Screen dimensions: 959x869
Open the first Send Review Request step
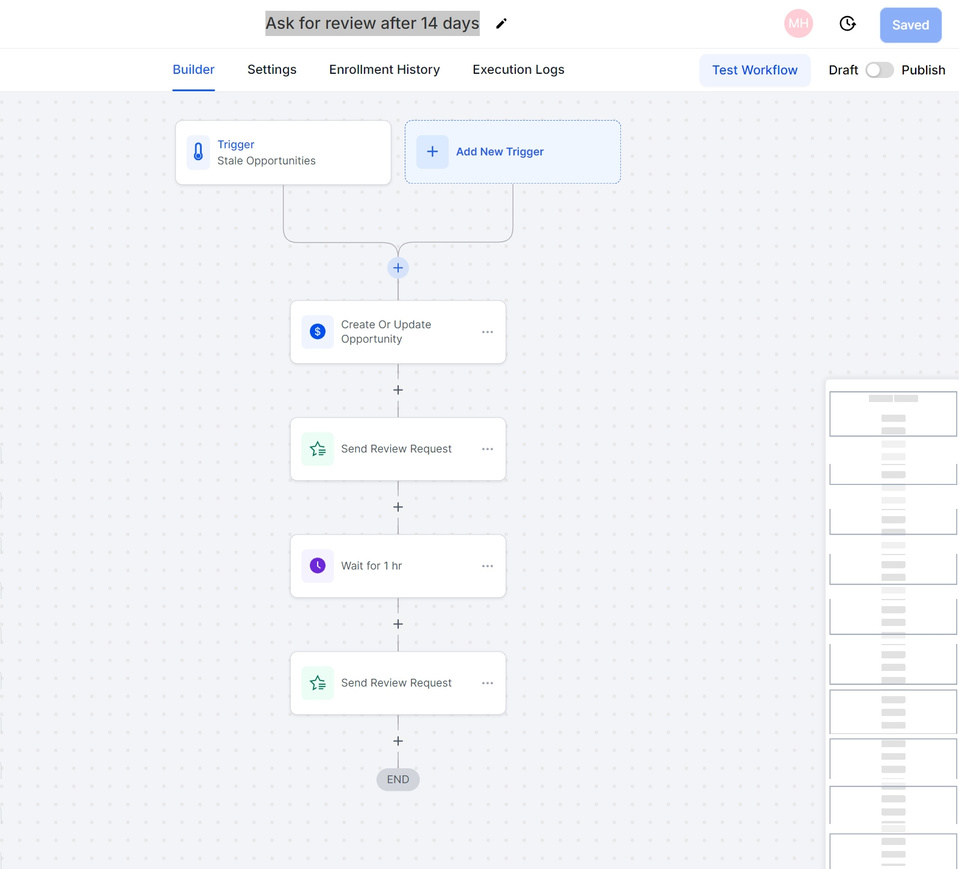398,449
